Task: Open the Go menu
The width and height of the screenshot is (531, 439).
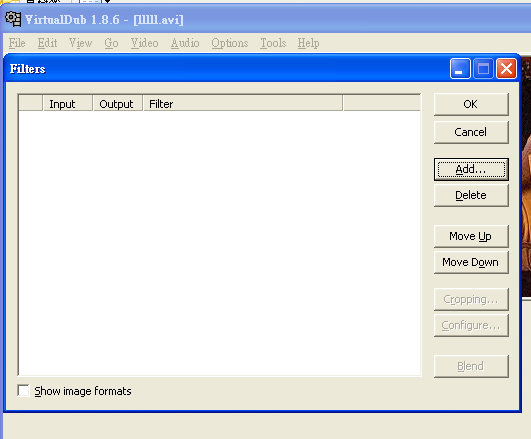Action: pos(111,43)
